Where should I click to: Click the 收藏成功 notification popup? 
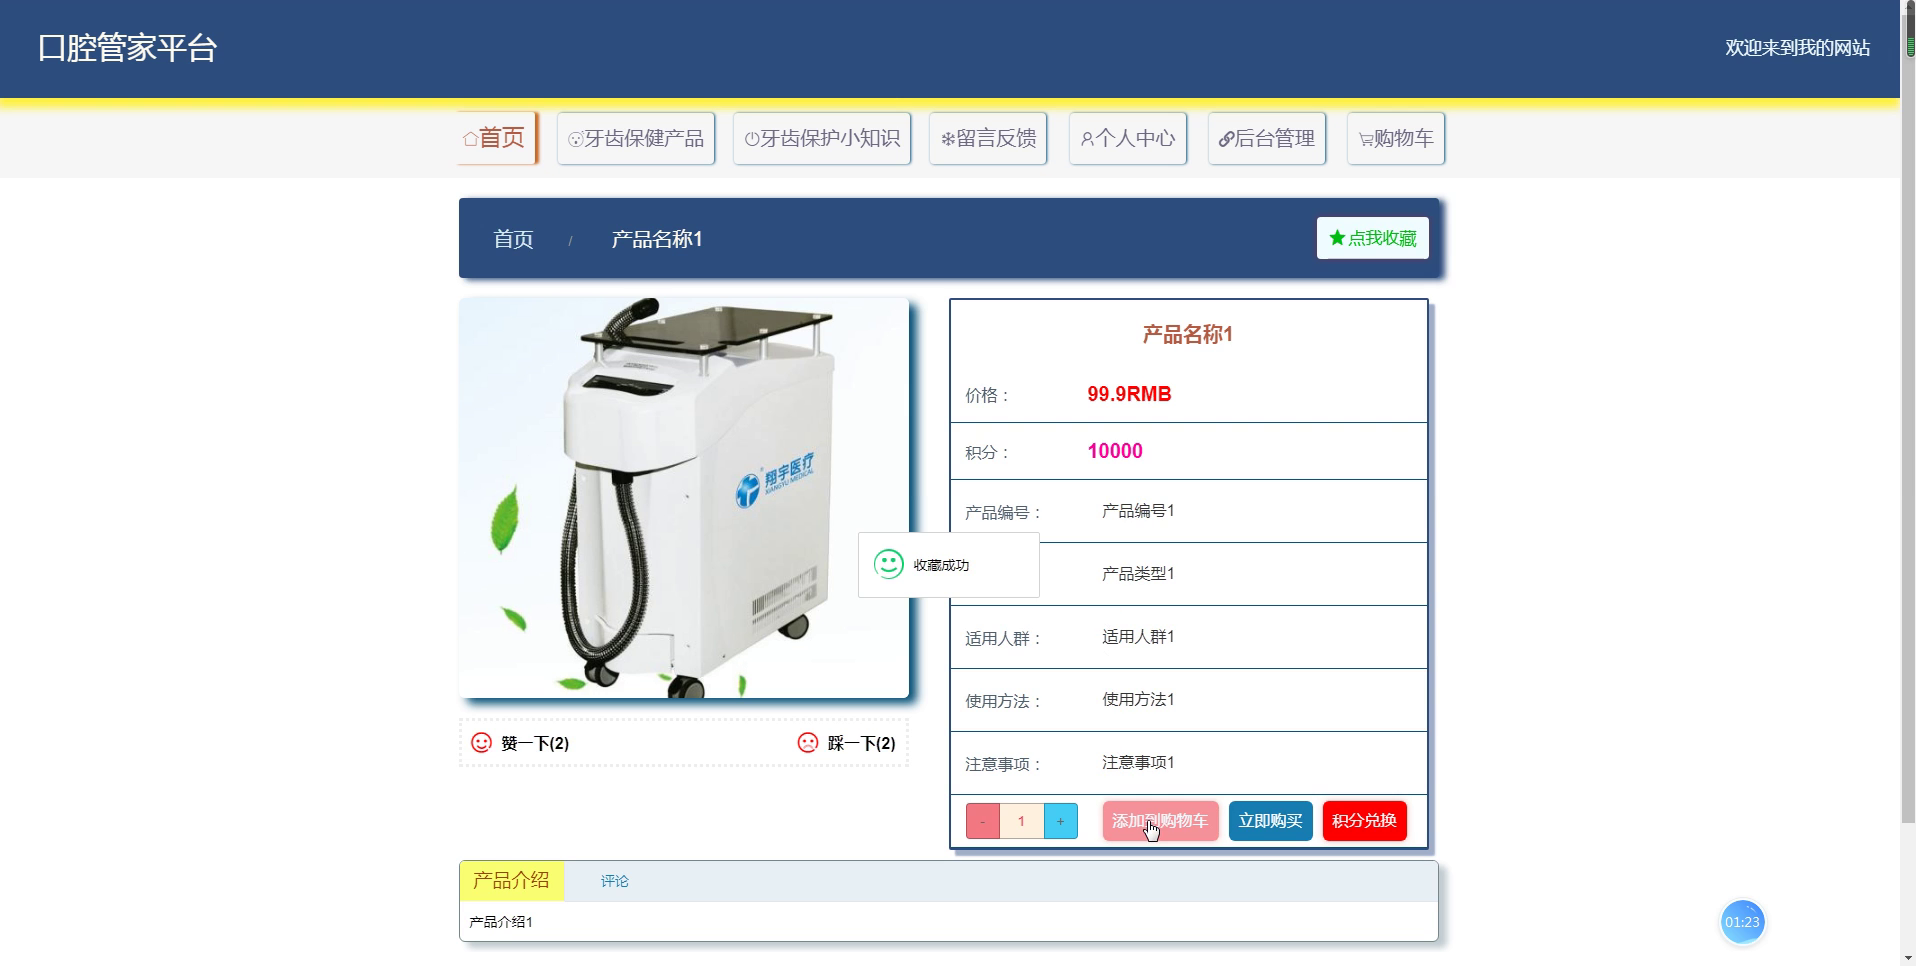point(949,565)
